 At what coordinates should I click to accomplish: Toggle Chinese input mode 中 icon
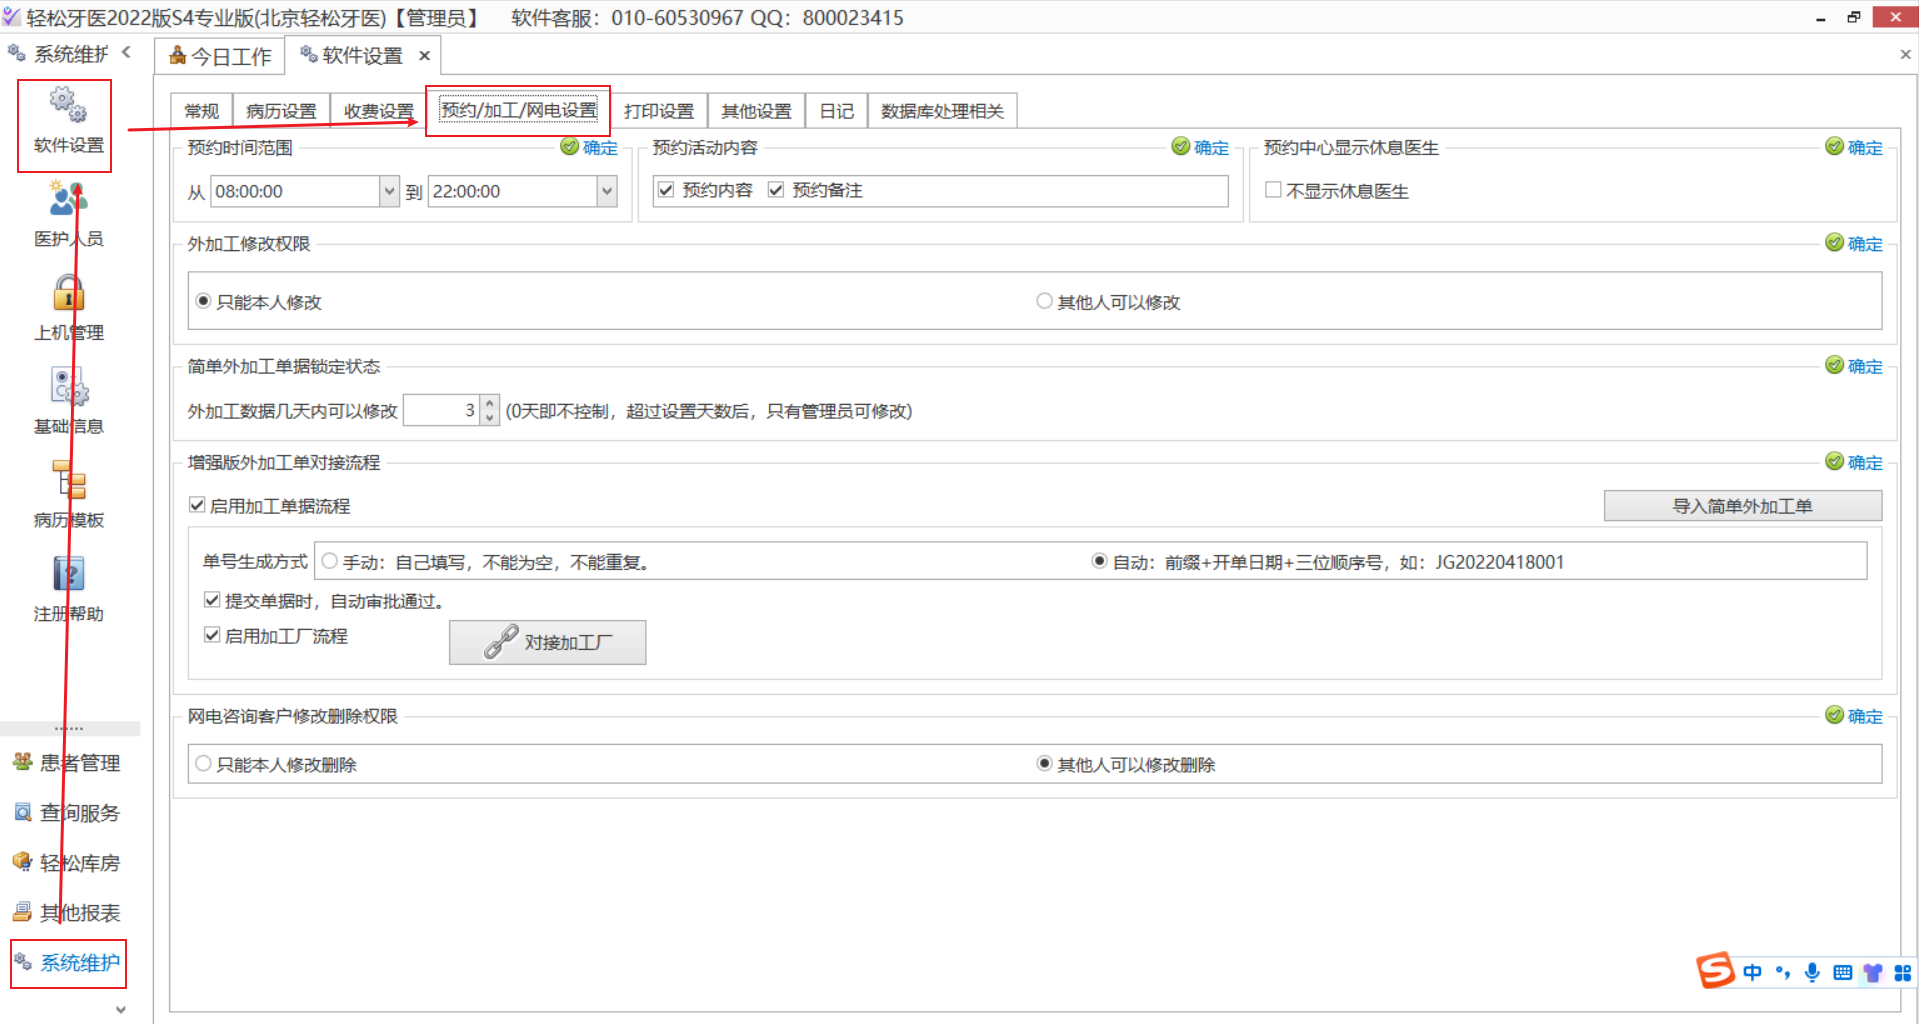pyautogui.click(x=1752, y=972)
